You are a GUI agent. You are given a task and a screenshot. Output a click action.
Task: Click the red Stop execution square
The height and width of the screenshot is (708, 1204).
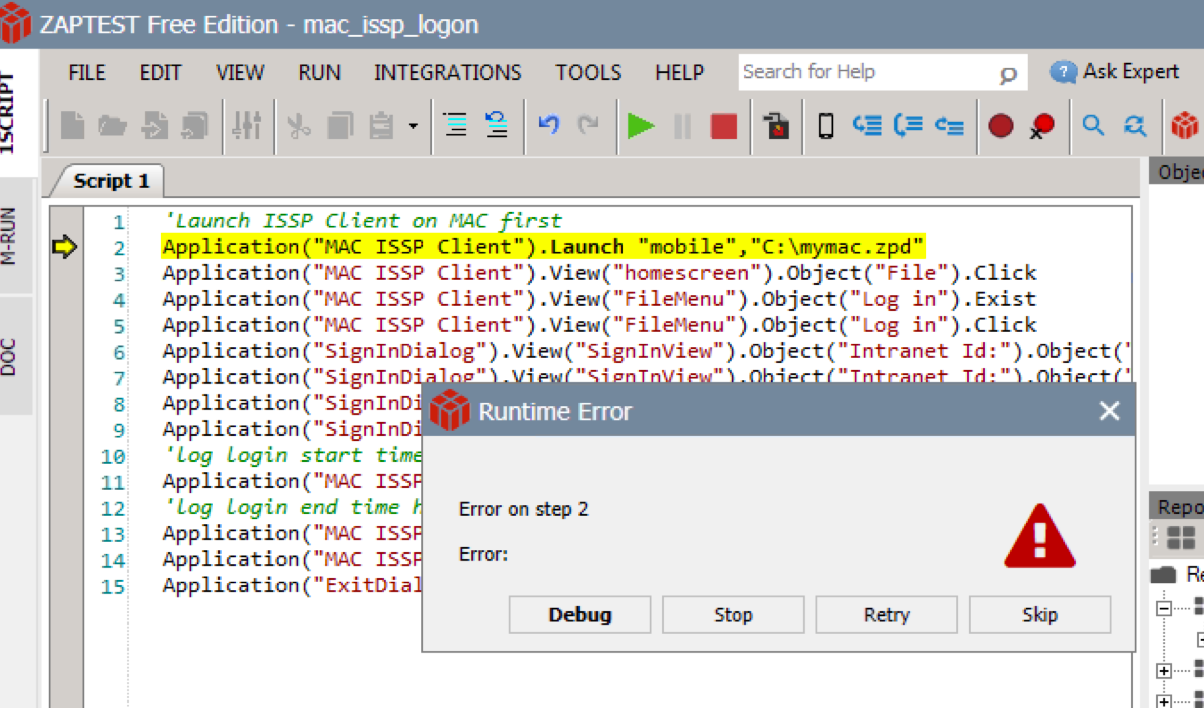[x=724, y=126]
